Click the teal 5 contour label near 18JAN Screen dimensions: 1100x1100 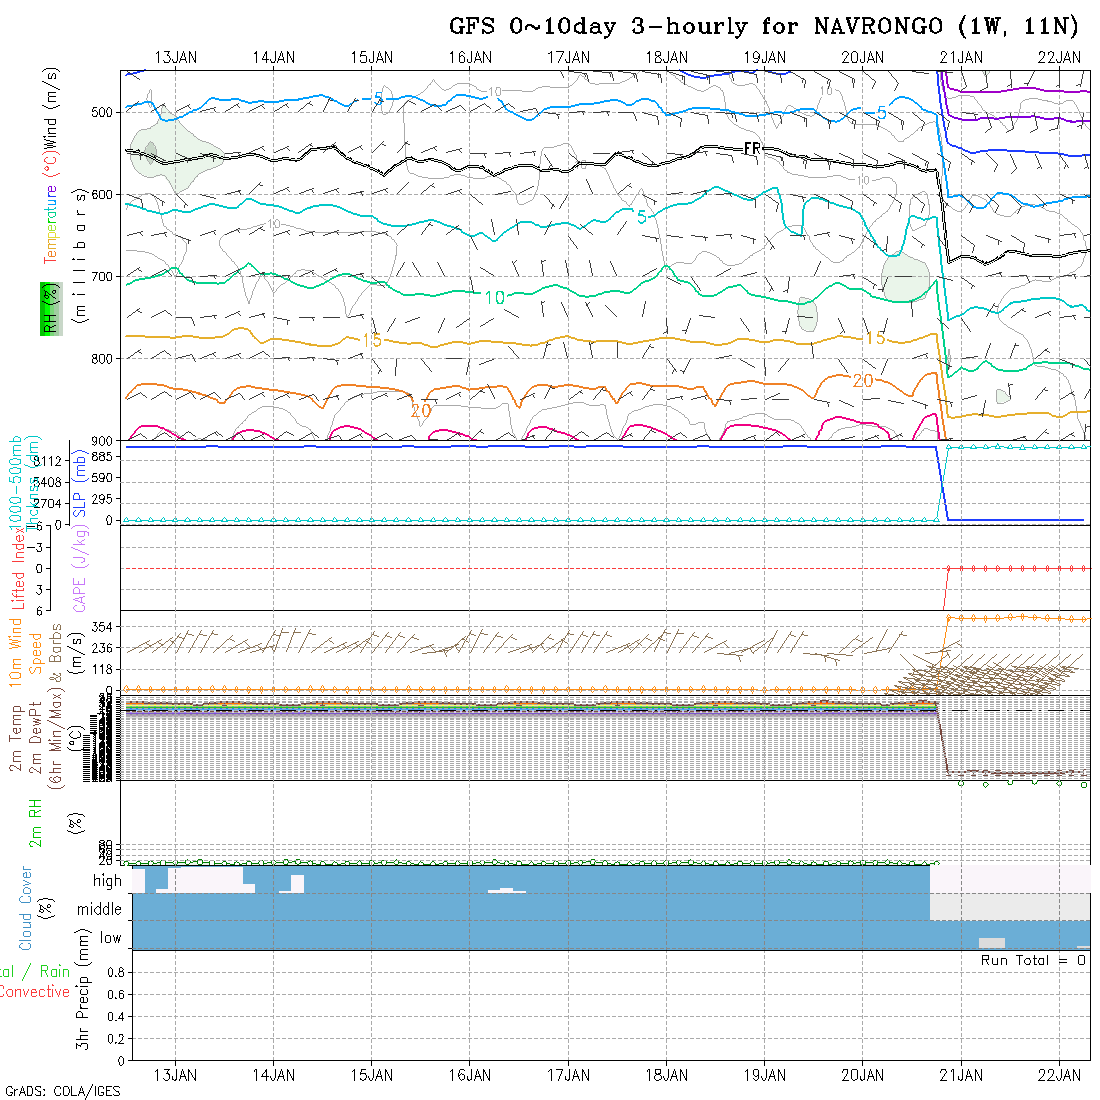(641, 216)
